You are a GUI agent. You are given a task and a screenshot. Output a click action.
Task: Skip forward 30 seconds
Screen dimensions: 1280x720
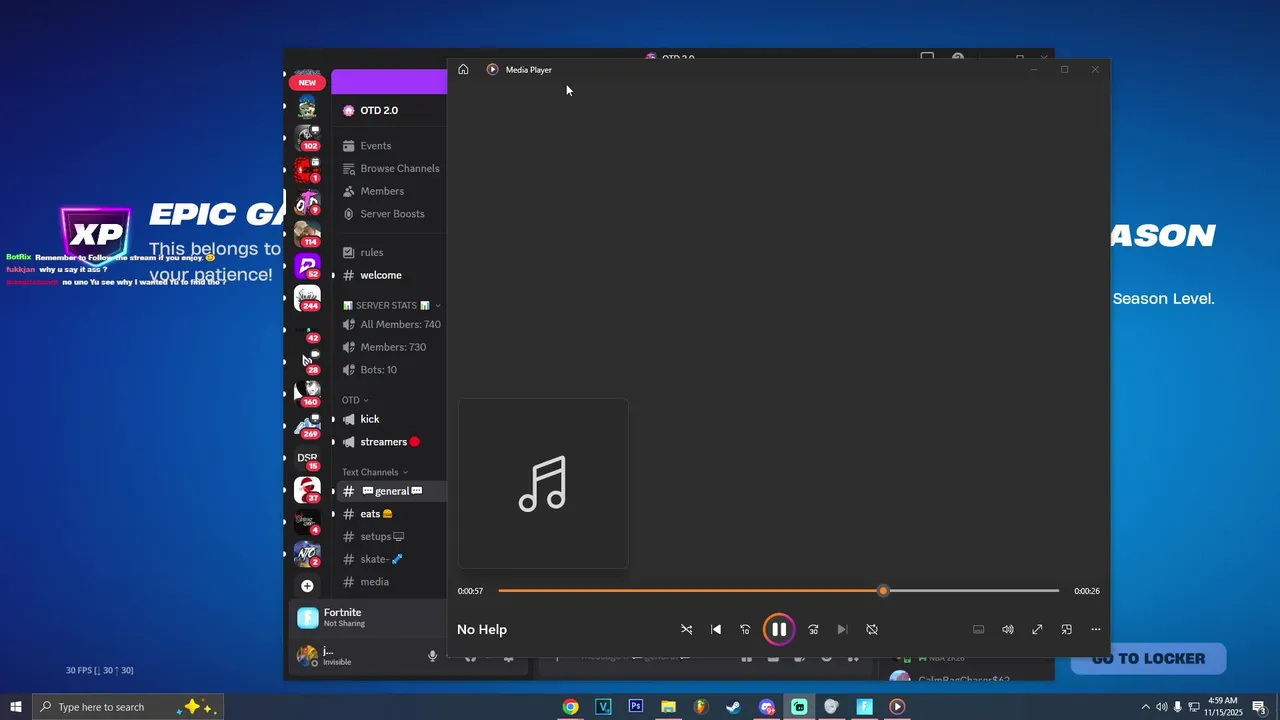pyautogui.click(x=813, y=629)
